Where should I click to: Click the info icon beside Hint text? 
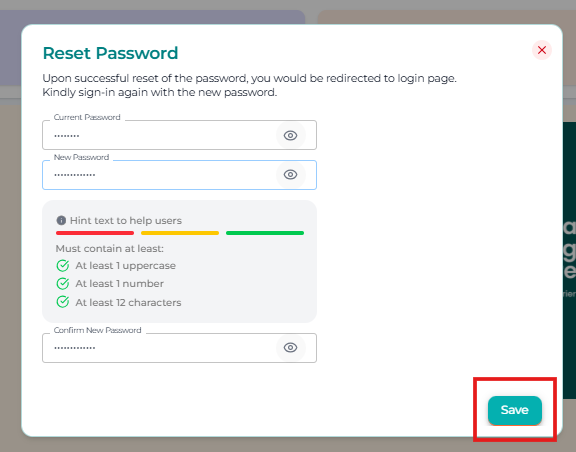tap(61, 220)
